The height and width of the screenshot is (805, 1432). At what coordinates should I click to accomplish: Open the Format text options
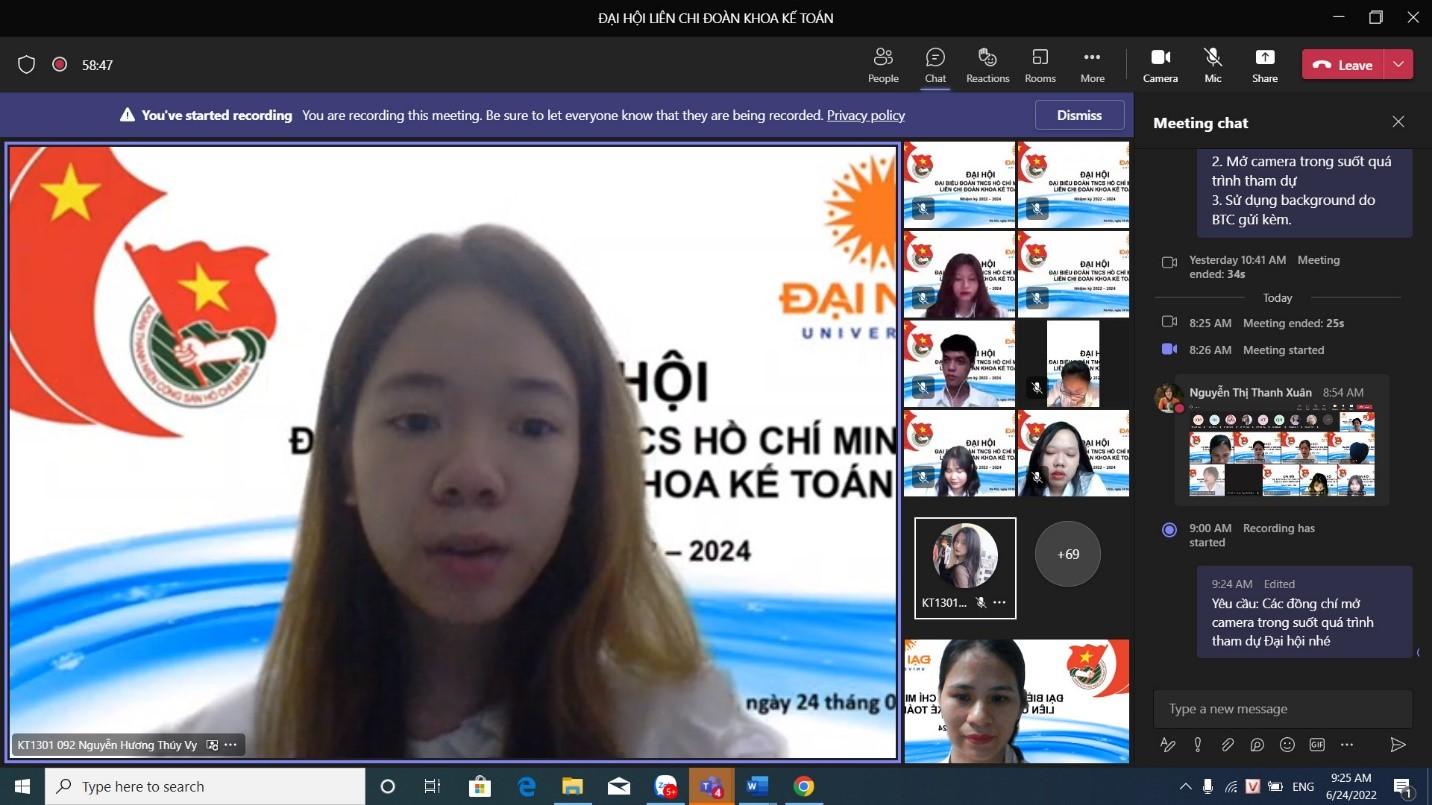(x=1167, y=745)
